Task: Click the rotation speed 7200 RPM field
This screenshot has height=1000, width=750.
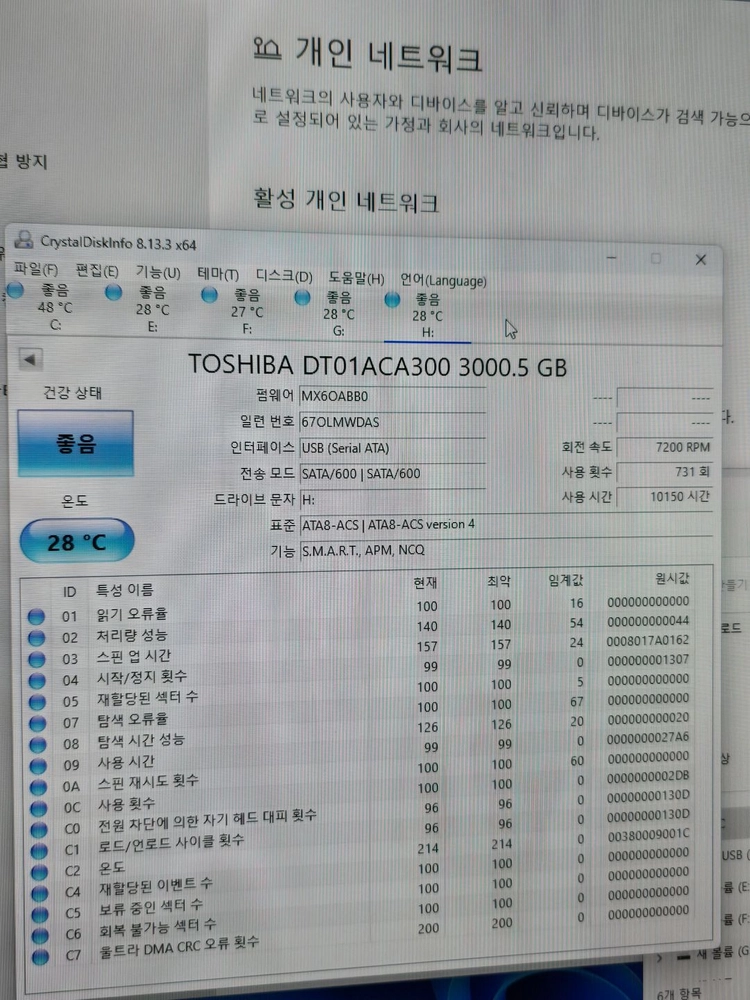Action: [x=664, y=447]
